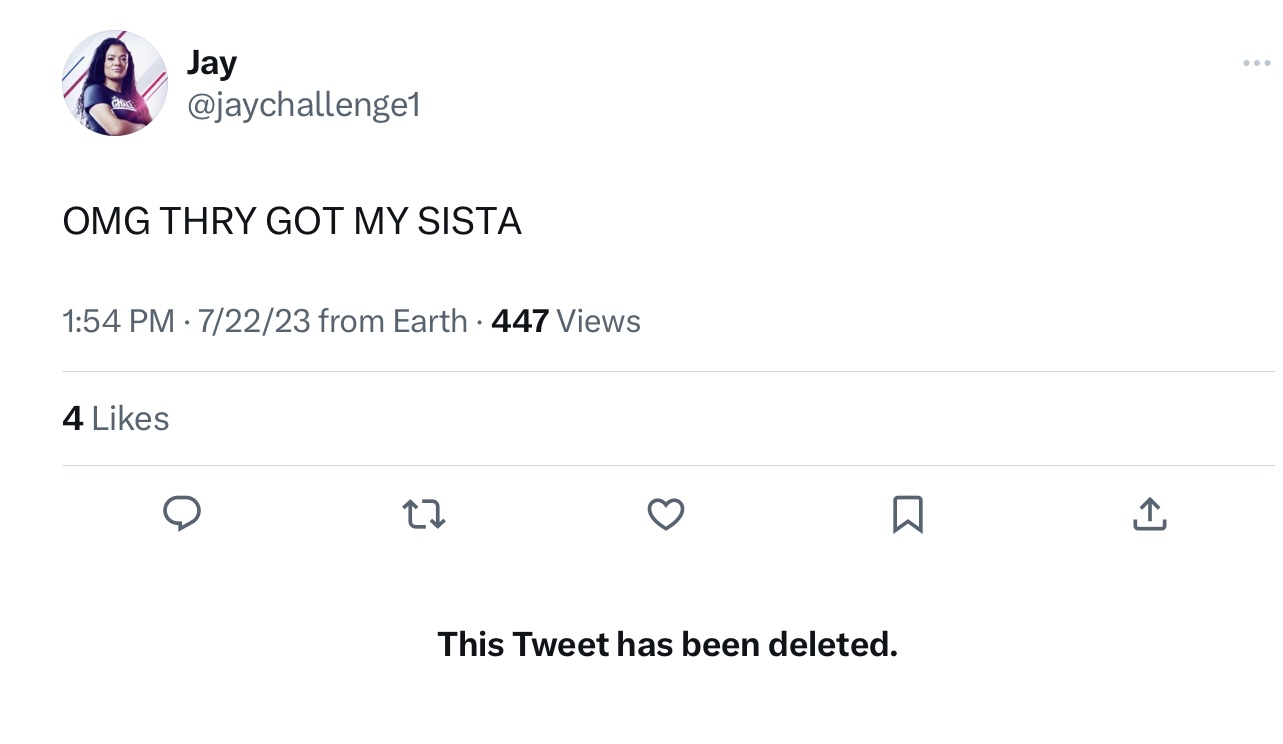Image resolution: width=1283 pixels, height=744 pixels.
Task: Open Jay's circular profile picture
Action: point(115,83)
